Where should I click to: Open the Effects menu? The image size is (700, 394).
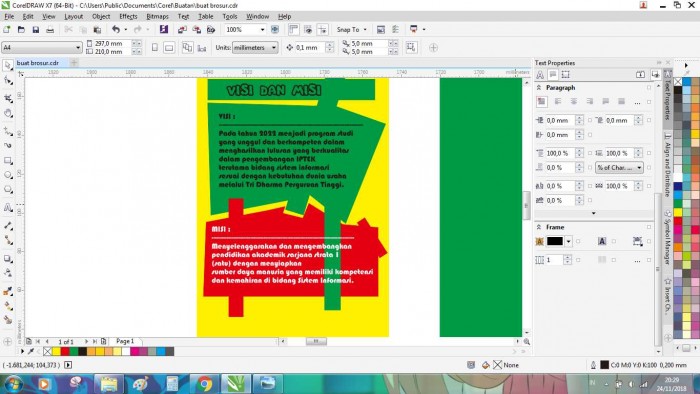click(x=128, y=17)
